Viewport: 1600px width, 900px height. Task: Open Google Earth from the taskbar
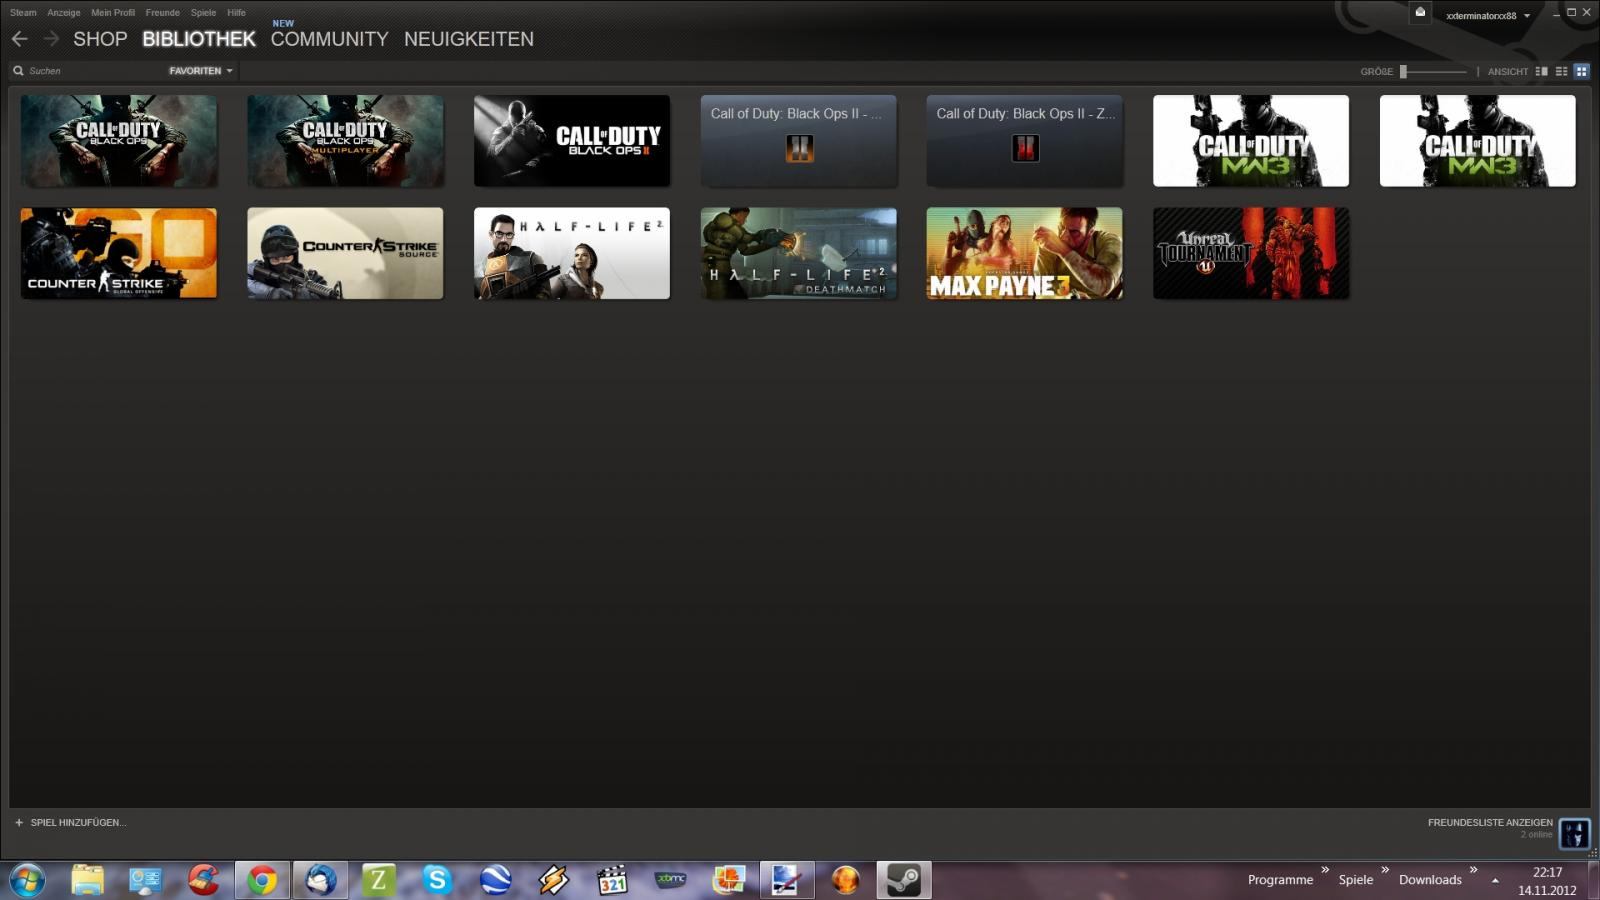495,880
